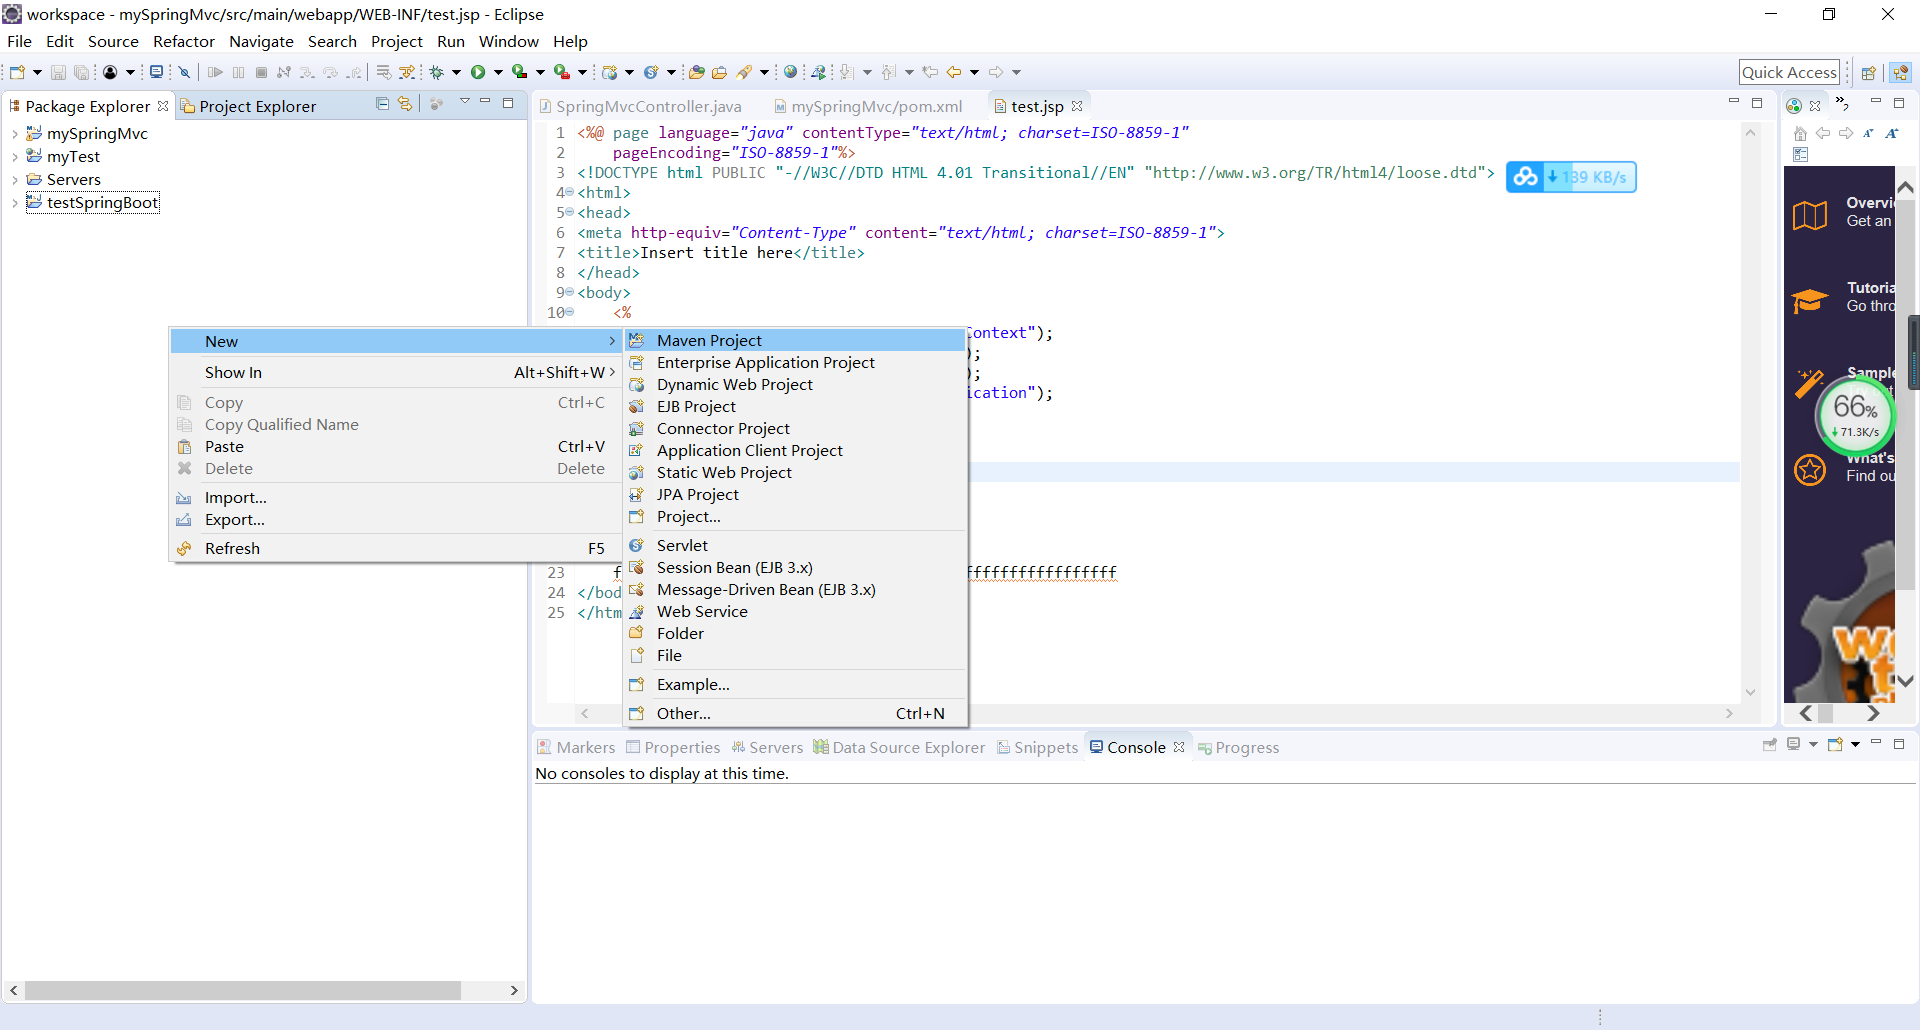Open the Run button dropdown arrow
The height and width of the screenshot is (1030, 1920).
(x=498, y=72)
